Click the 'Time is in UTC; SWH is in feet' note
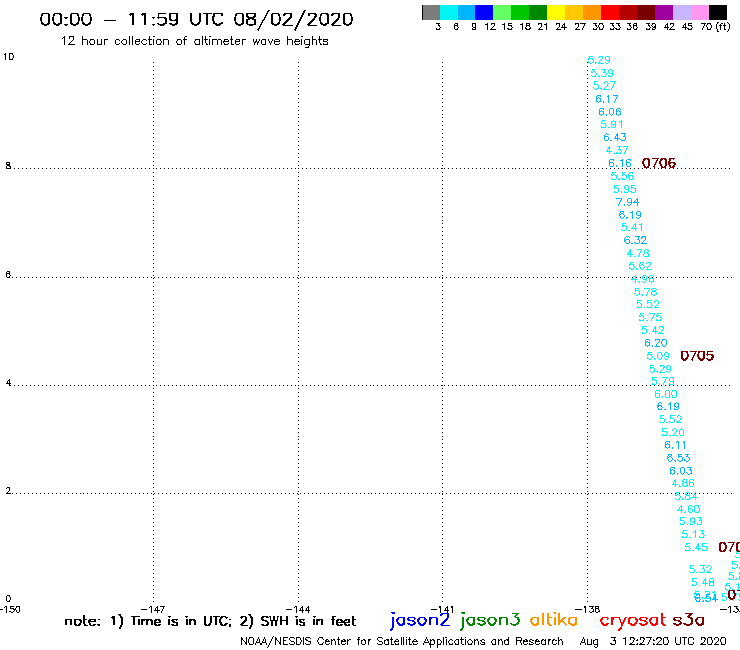Image resolution: width=740 pixels, height=650 pixels. pyautogui.click(x=210, y=621)
